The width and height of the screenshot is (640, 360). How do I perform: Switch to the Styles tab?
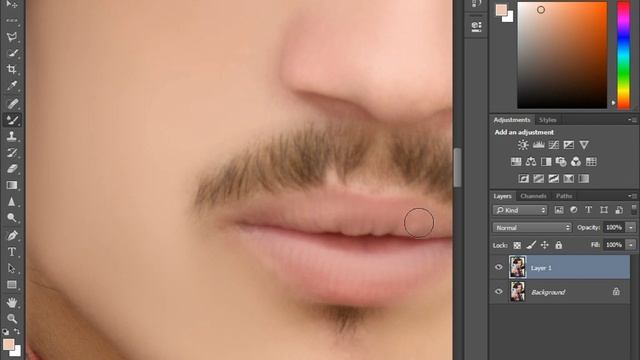[547, 120]
